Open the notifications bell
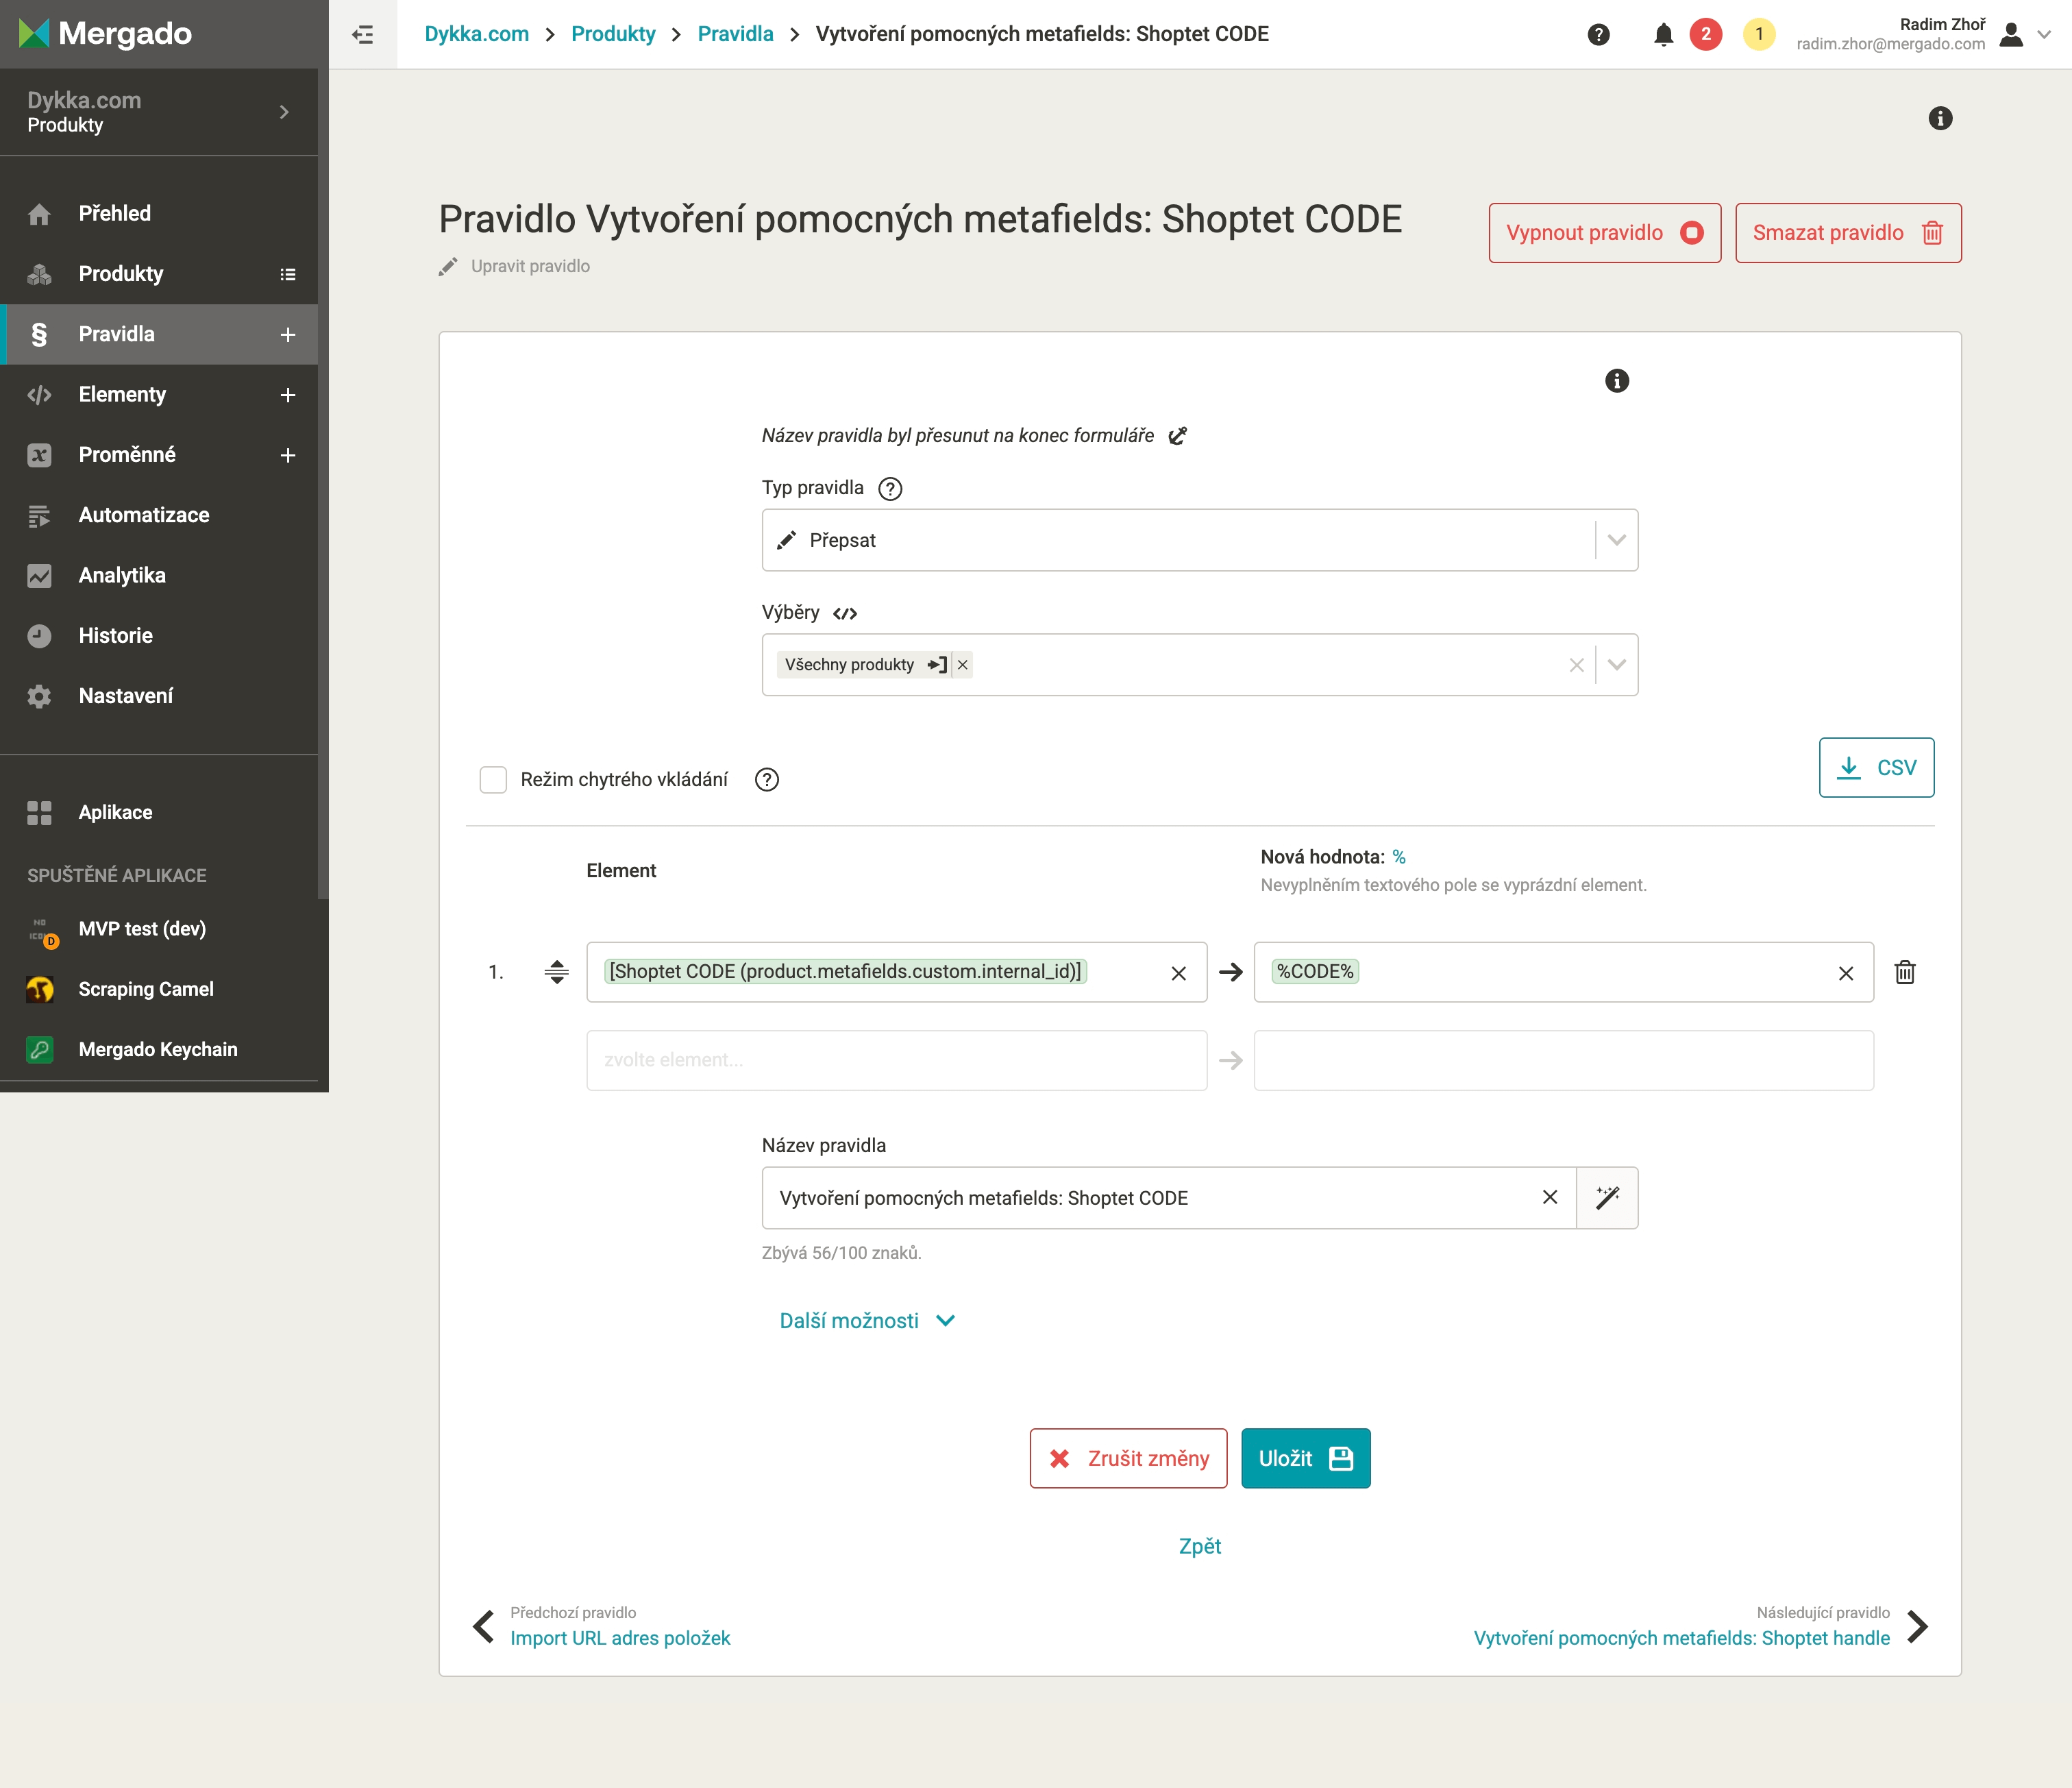 click(1663, 35)
